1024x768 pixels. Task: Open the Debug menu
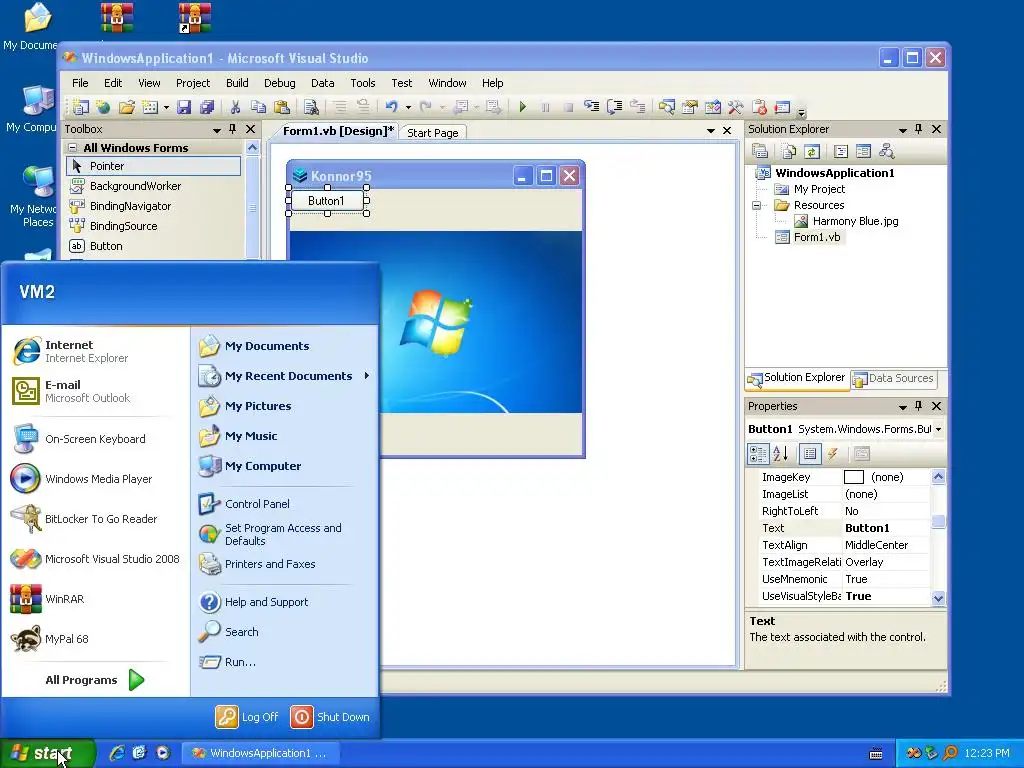click(x=280, y=83)
